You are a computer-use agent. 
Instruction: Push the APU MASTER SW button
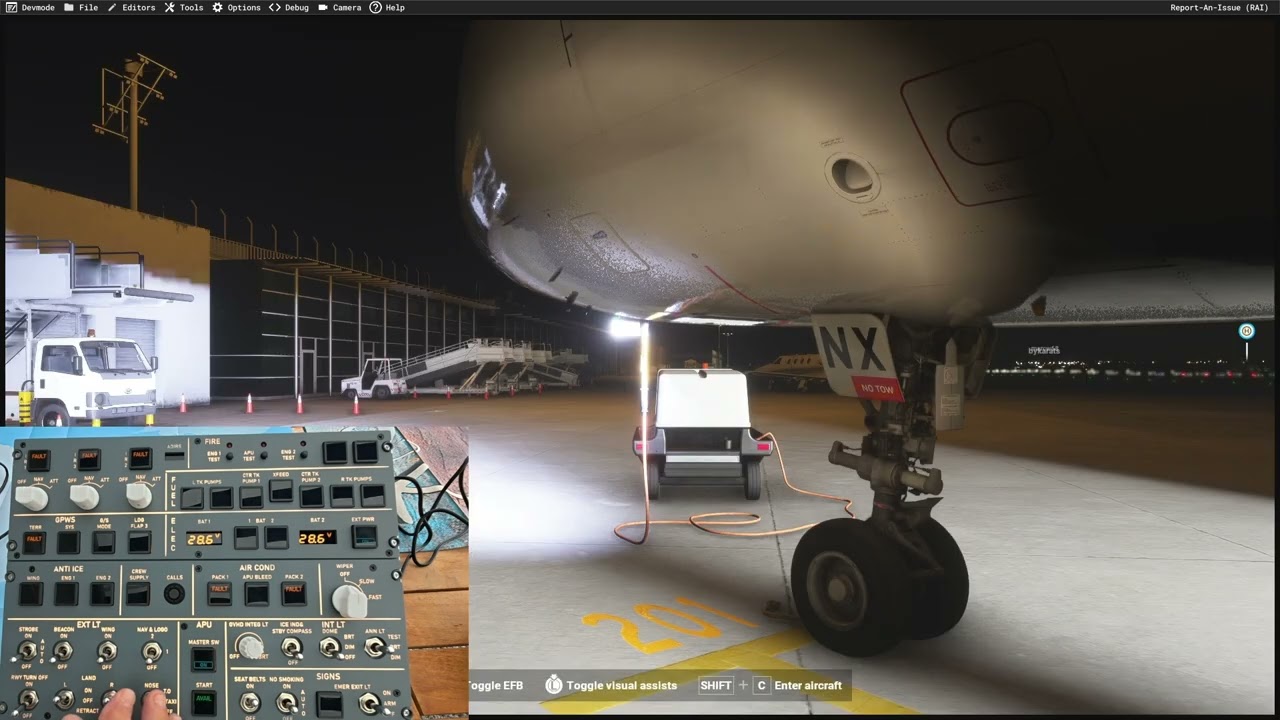(203, 659)
